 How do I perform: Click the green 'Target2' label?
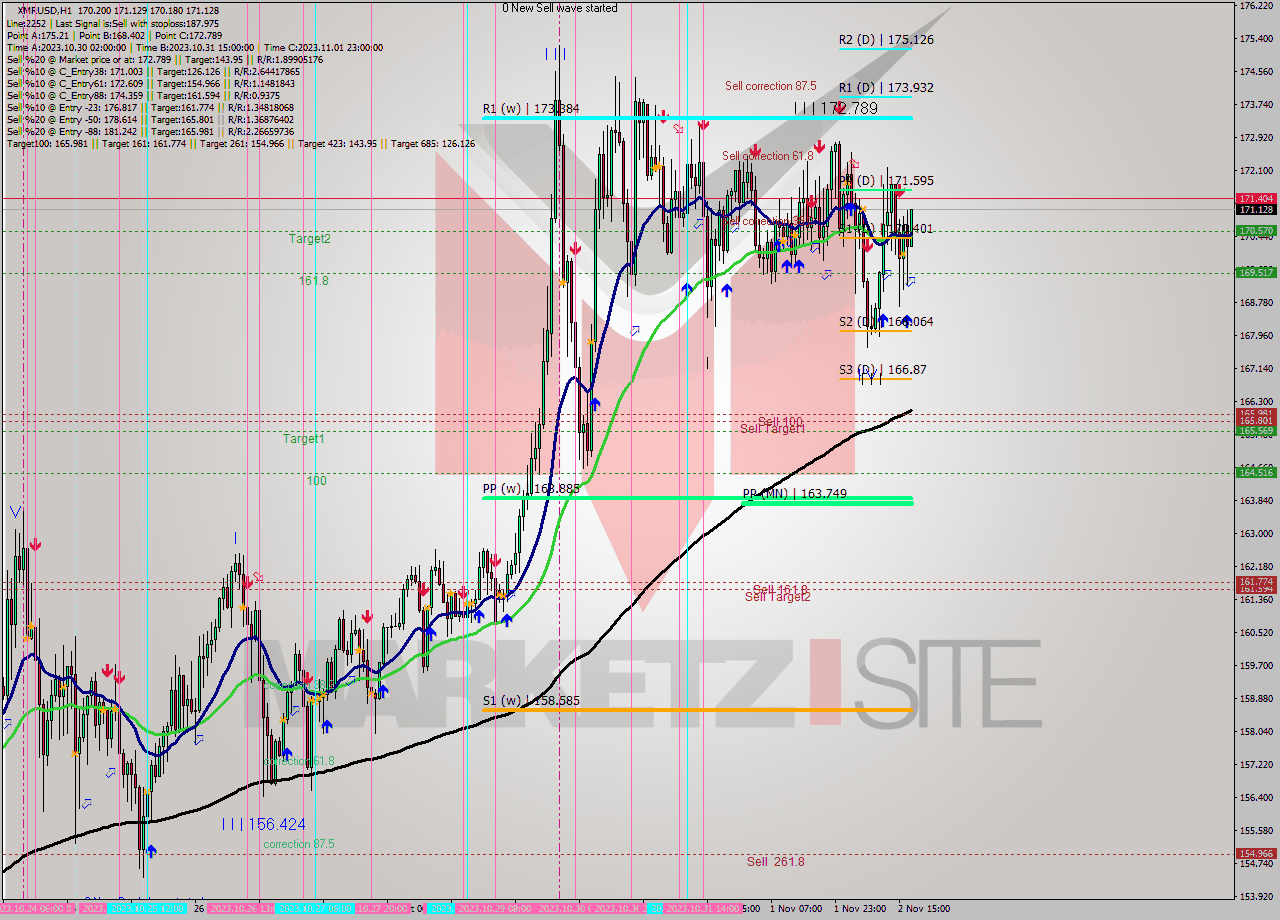(309, 239)
